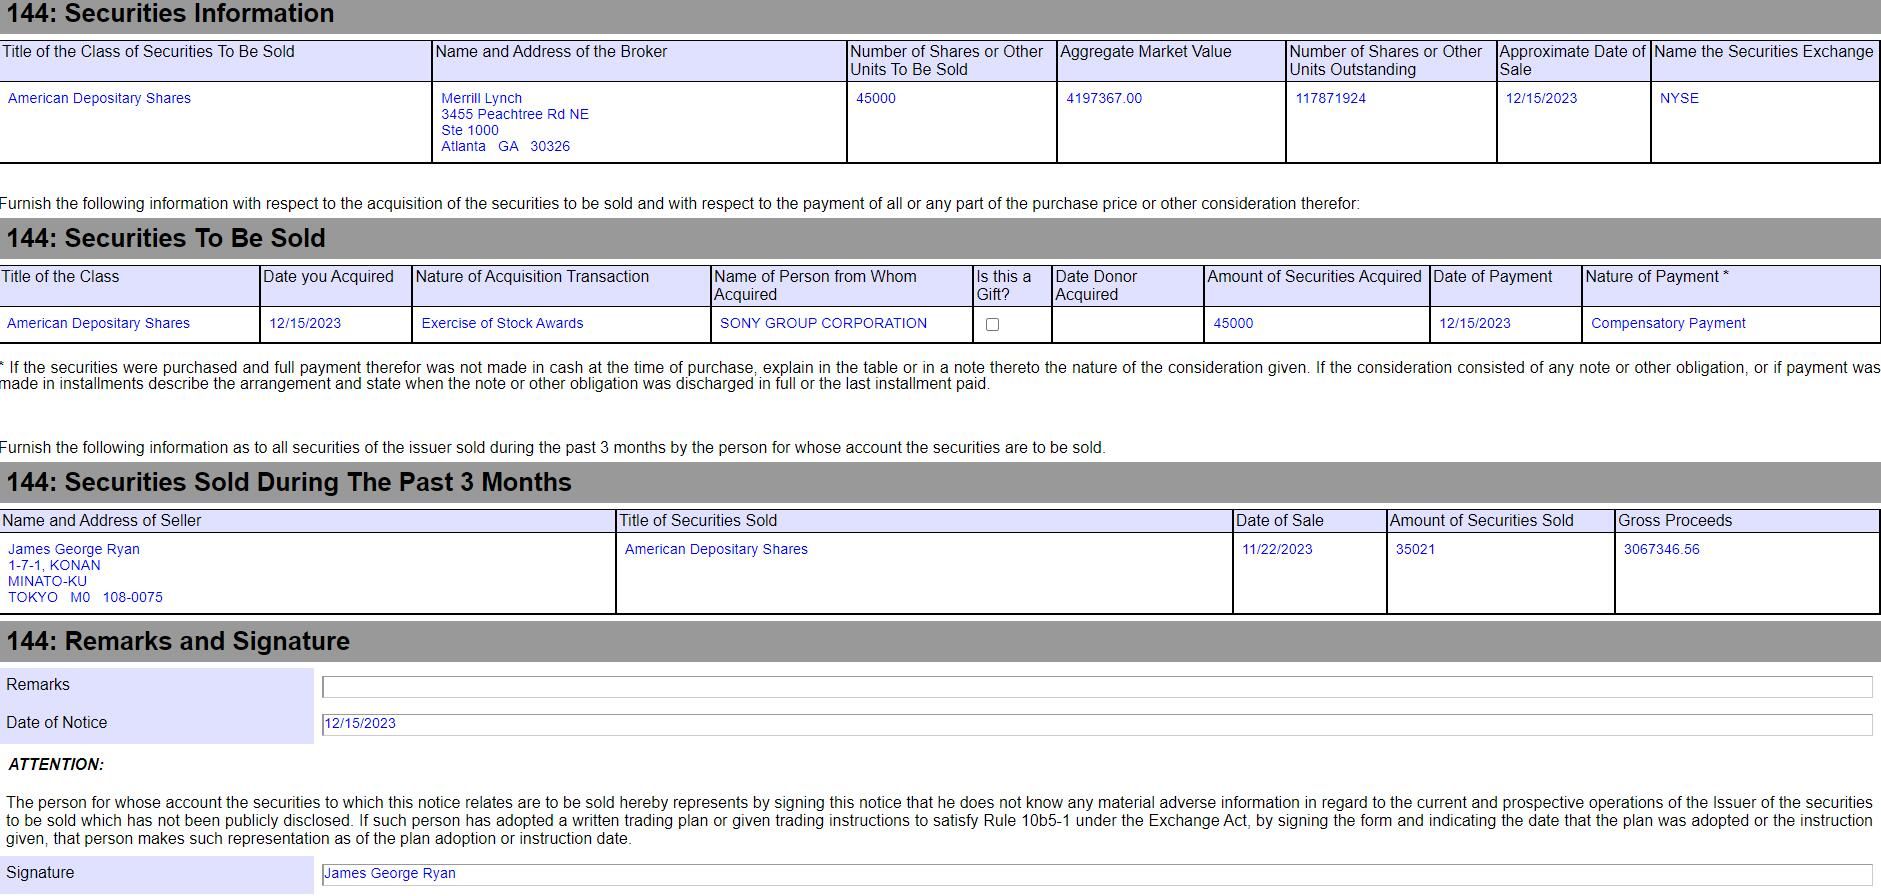
Task: Select the Date of Sale value '11/22/2023'
Action: pos(1277,549)
